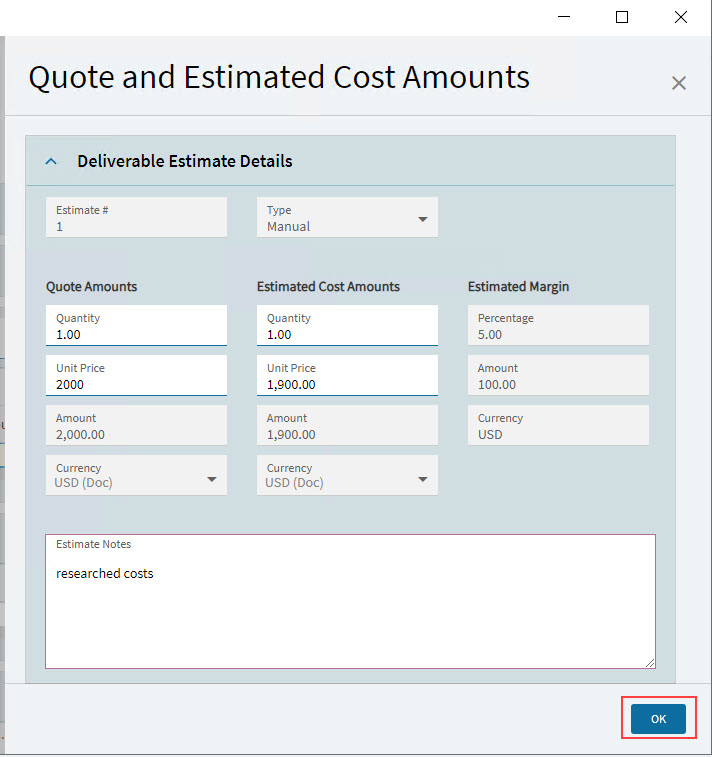This screenshot has width=712, height=757.
Task: Minimize the window
Action: pyautogui.click(x=564, y=17)
